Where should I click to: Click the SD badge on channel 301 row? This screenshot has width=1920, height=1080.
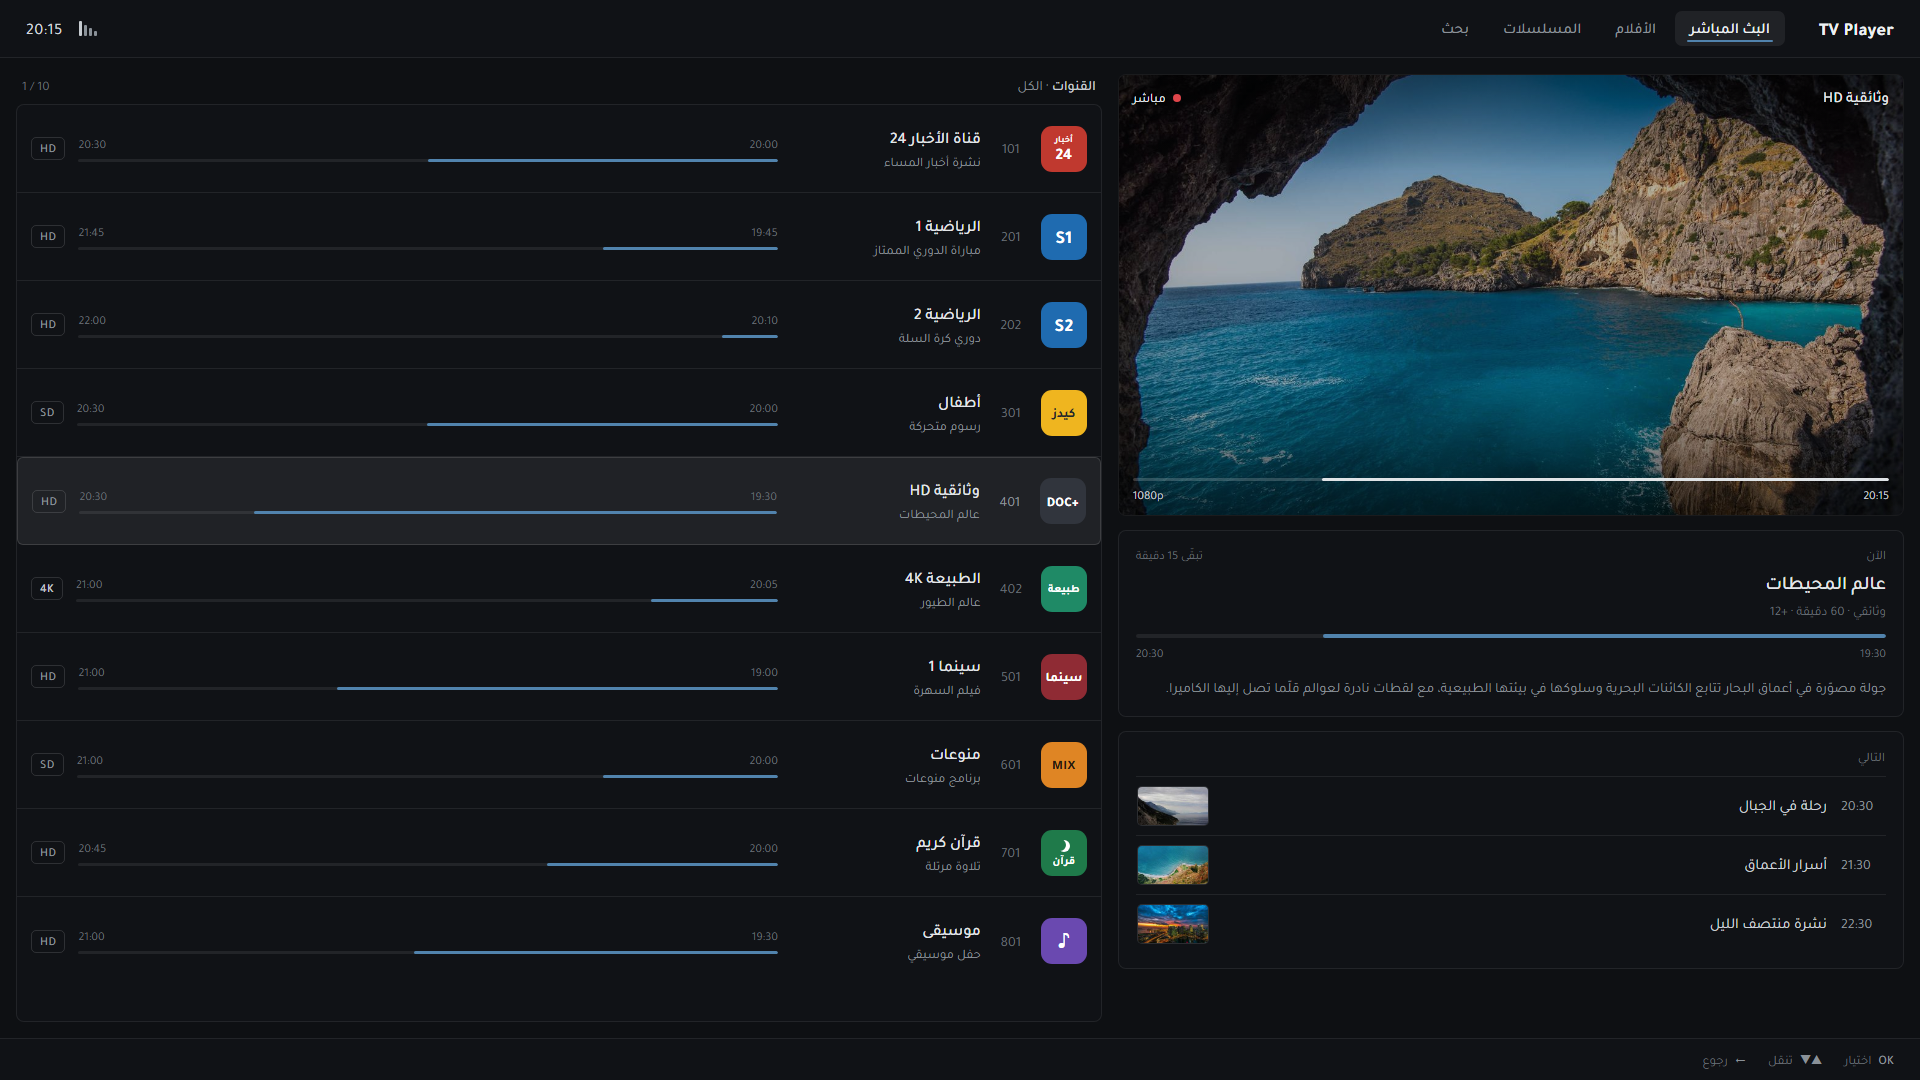pyautogui.click(x=47, y=412)
